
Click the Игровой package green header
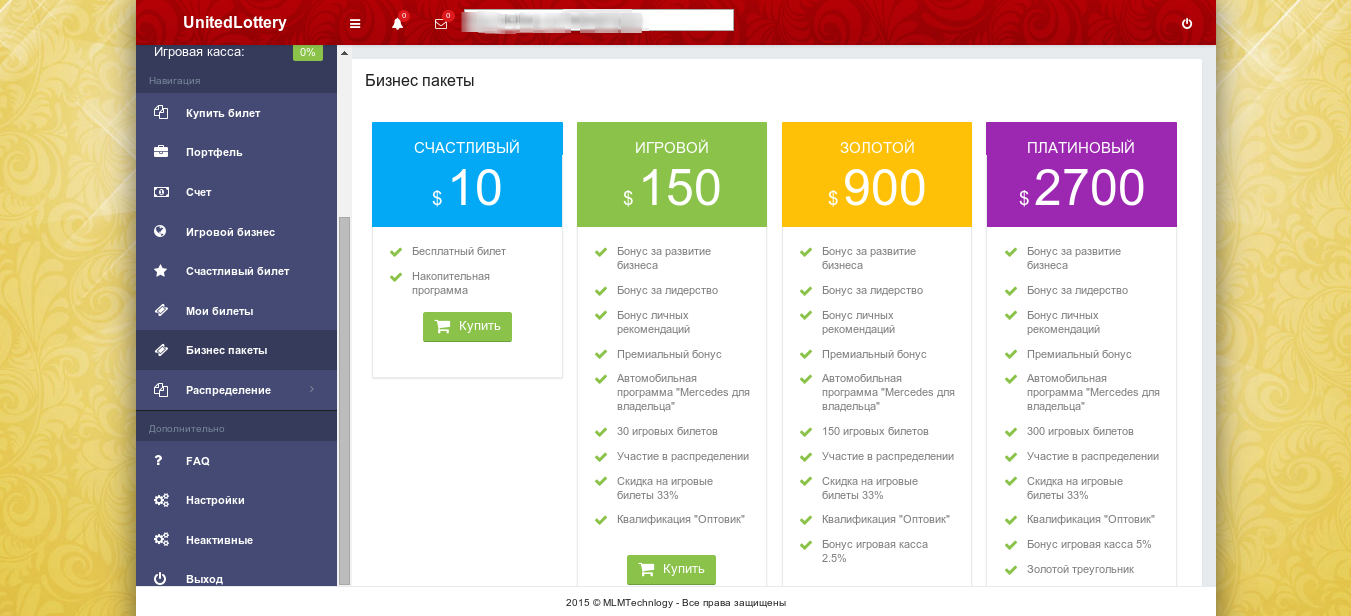672,175
